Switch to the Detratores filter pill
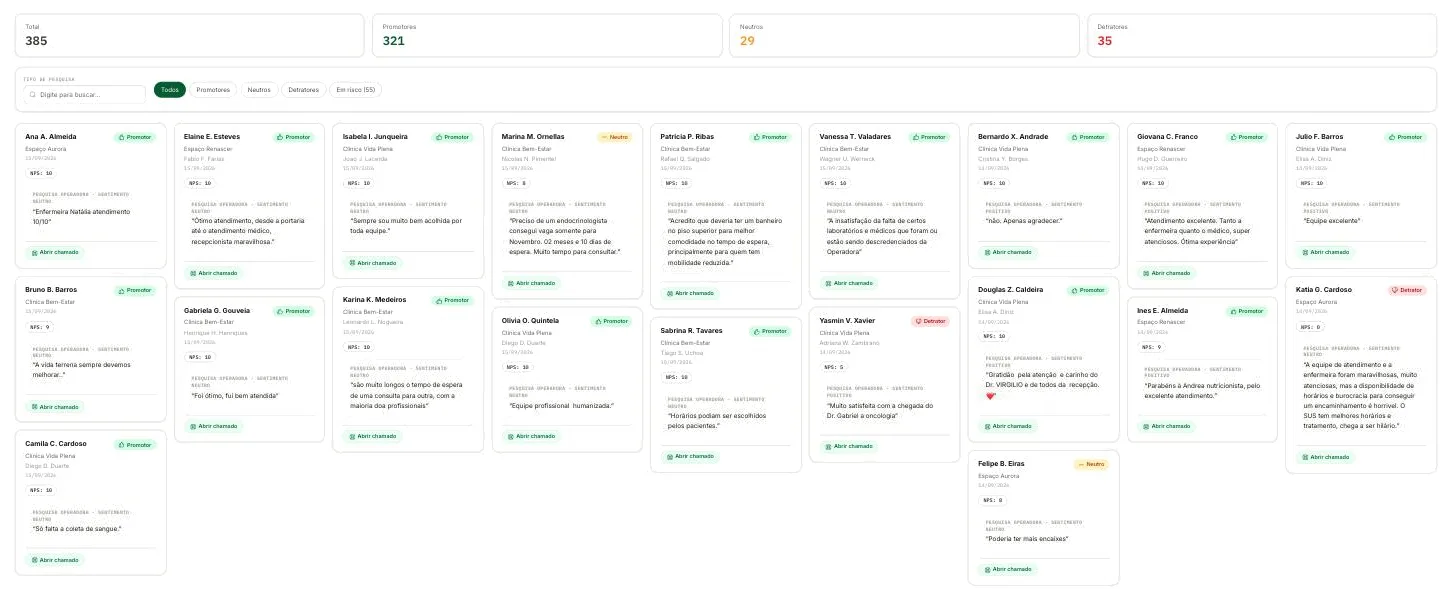1451x599 pixels. tap(303, 90)
